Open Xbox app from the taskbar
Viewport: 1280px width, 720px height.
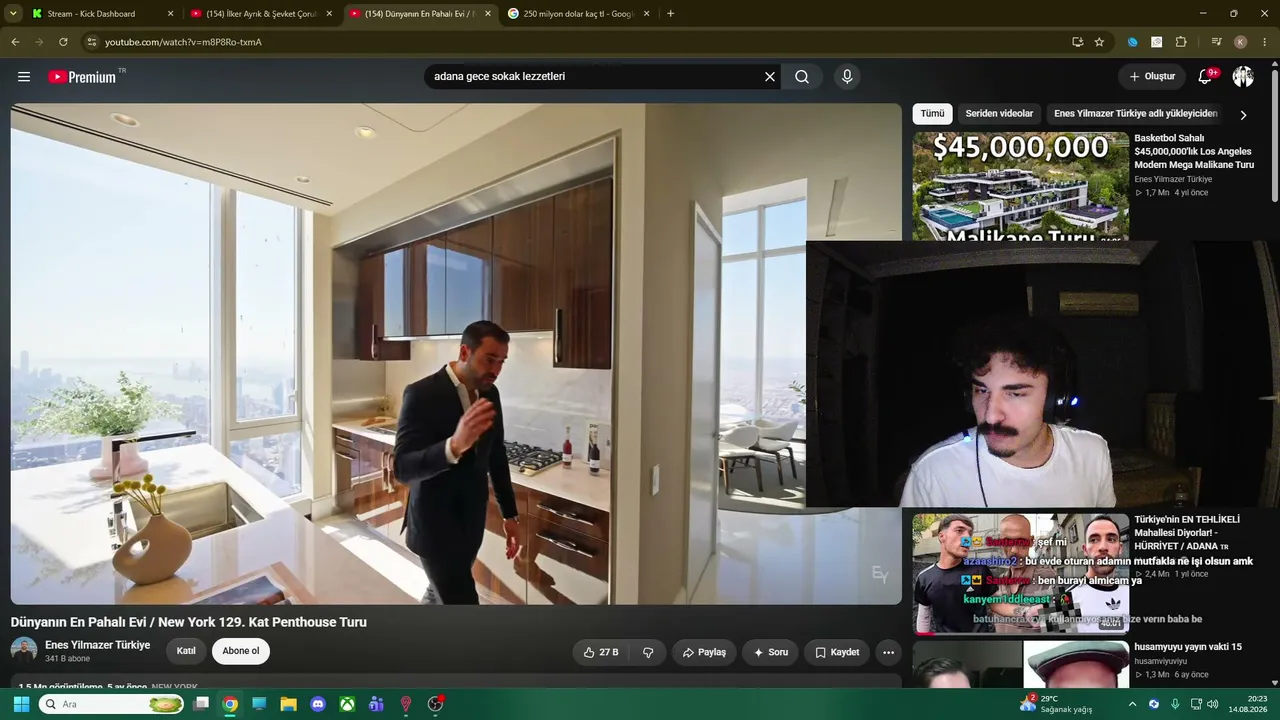[347, 704]
